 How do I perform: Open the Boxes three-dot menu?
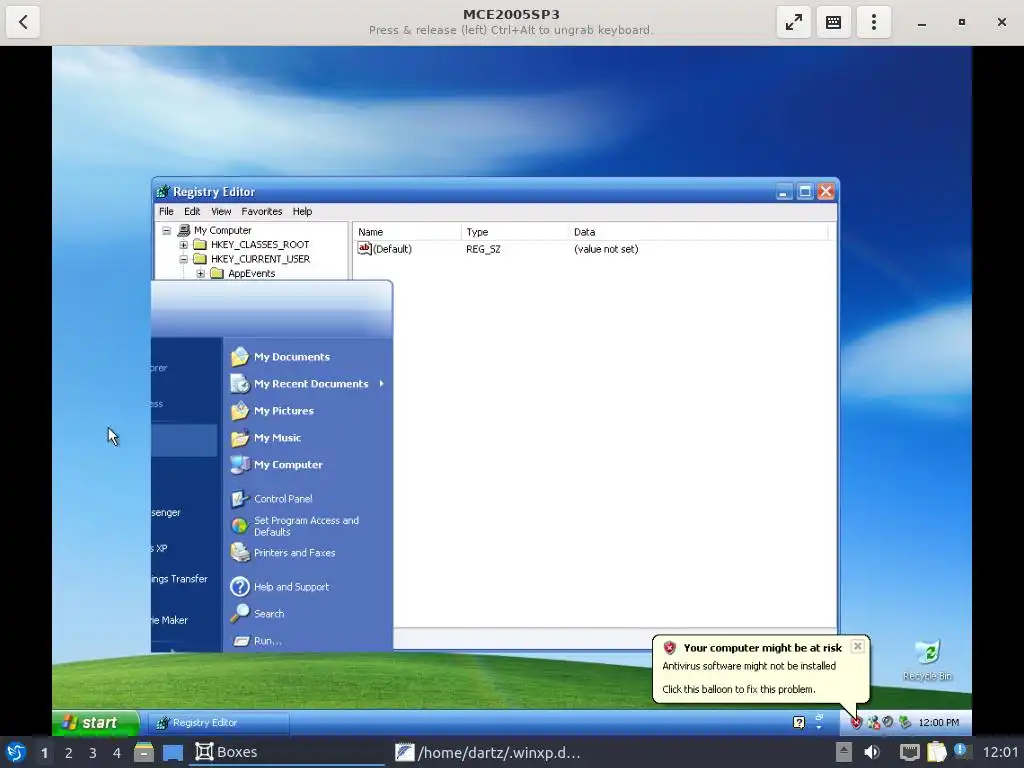pos(874,22)
